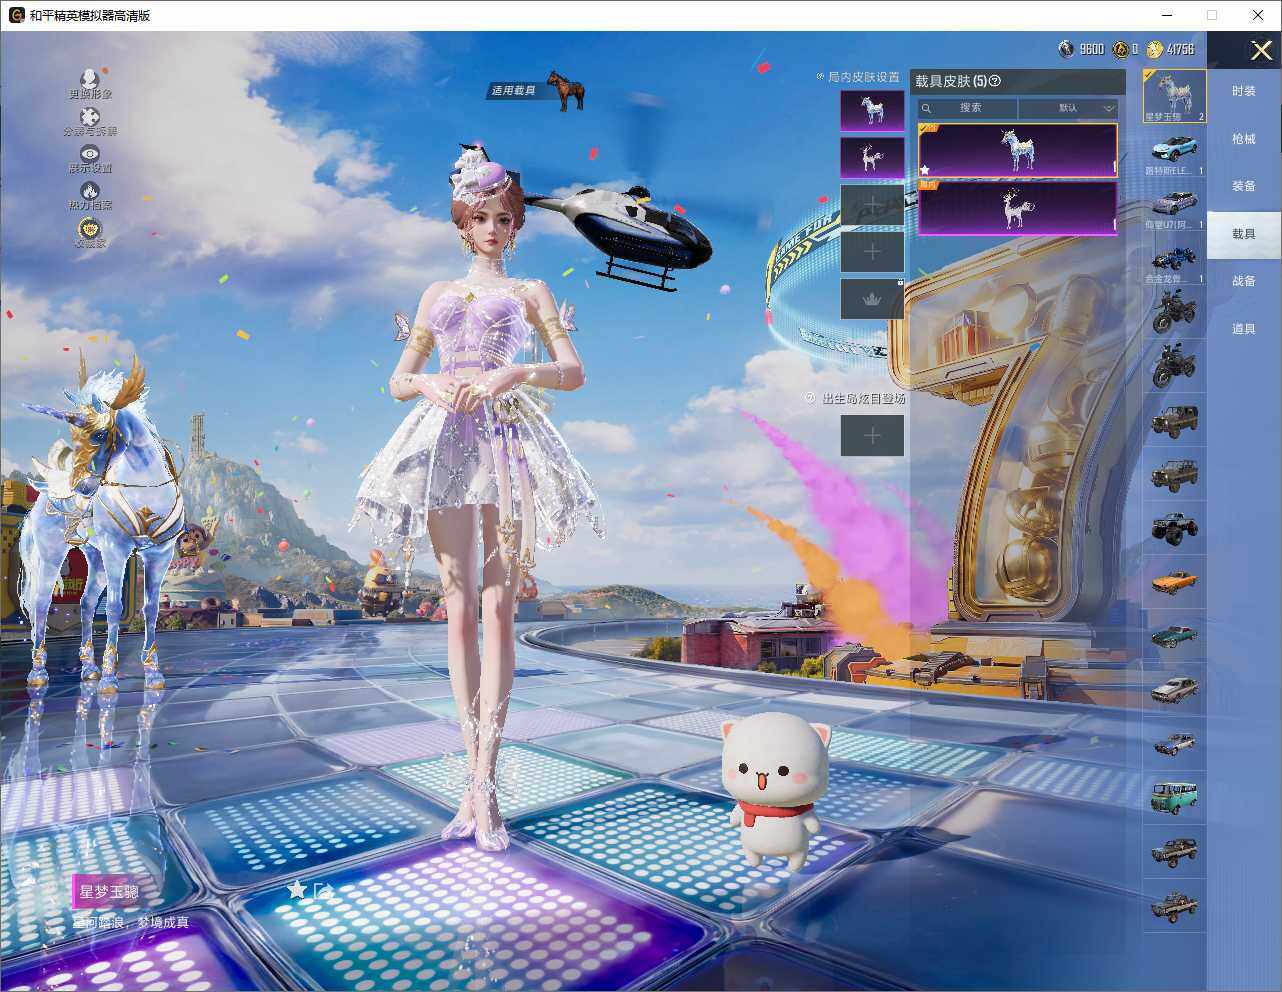Select the blue monster truck vehicle

1174,528
